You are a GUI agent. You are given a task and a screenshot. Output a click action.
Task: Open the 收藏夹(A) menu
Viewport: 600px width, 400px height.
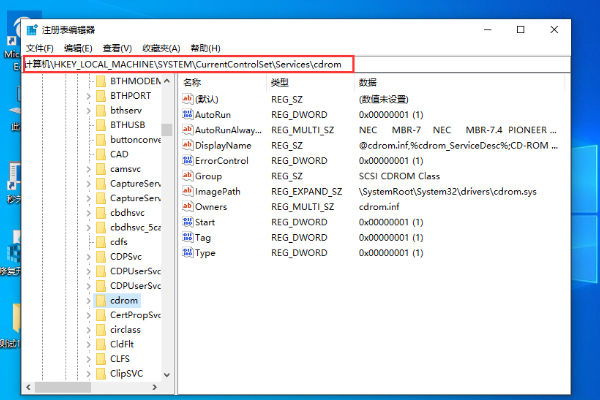click(x=161, y=48)
